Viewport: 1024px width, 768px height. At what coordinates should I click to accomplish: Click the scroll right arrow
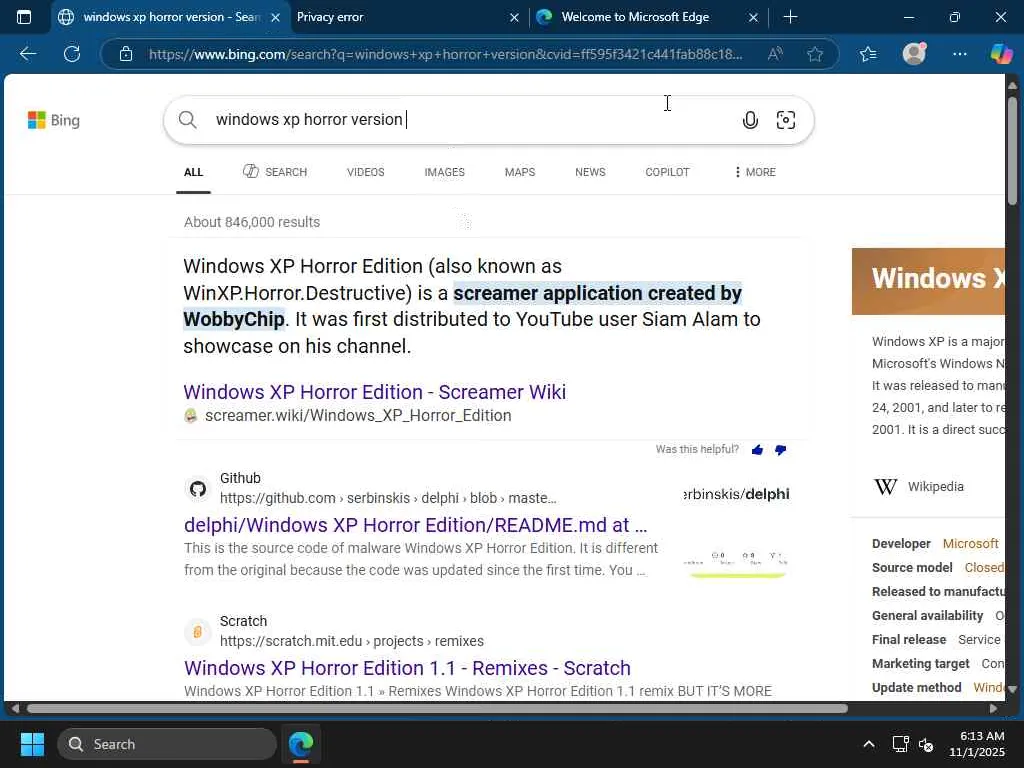tap(993, 709)
